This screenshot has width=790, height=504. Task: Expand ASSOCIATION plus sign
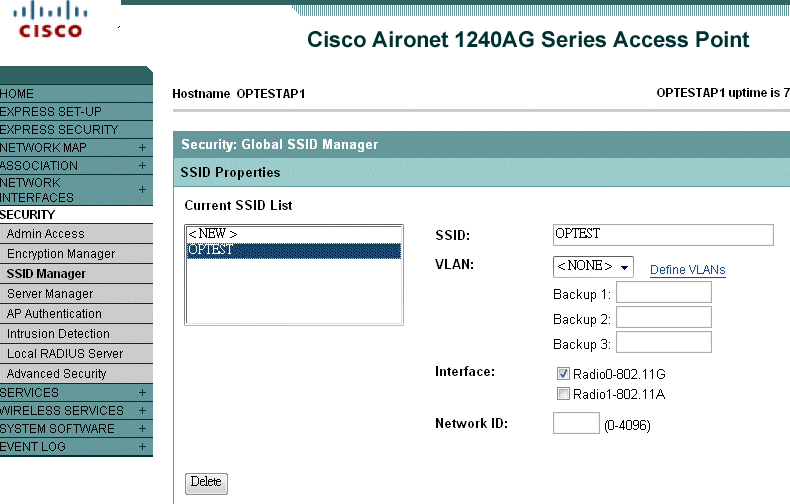[142, 165]
